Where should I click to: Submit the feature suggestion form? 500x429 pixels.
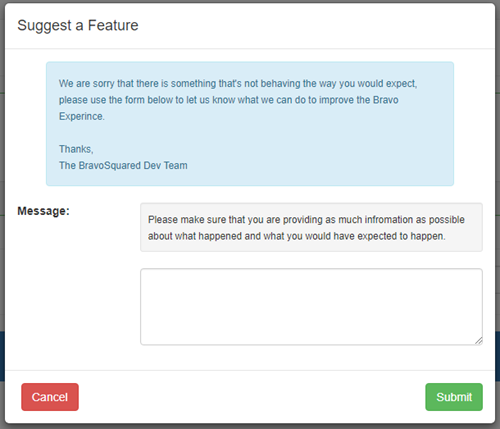tap(454, 397)
